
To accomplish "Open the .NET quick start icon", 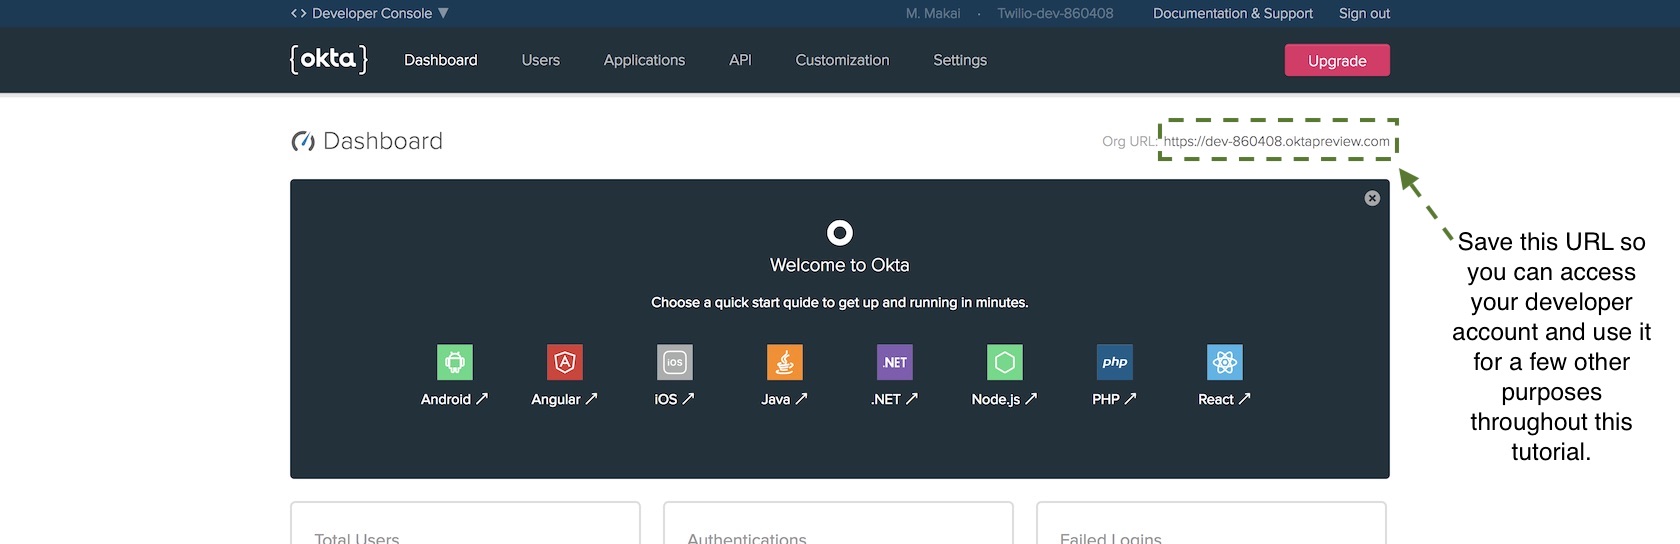I will [895, 362].
